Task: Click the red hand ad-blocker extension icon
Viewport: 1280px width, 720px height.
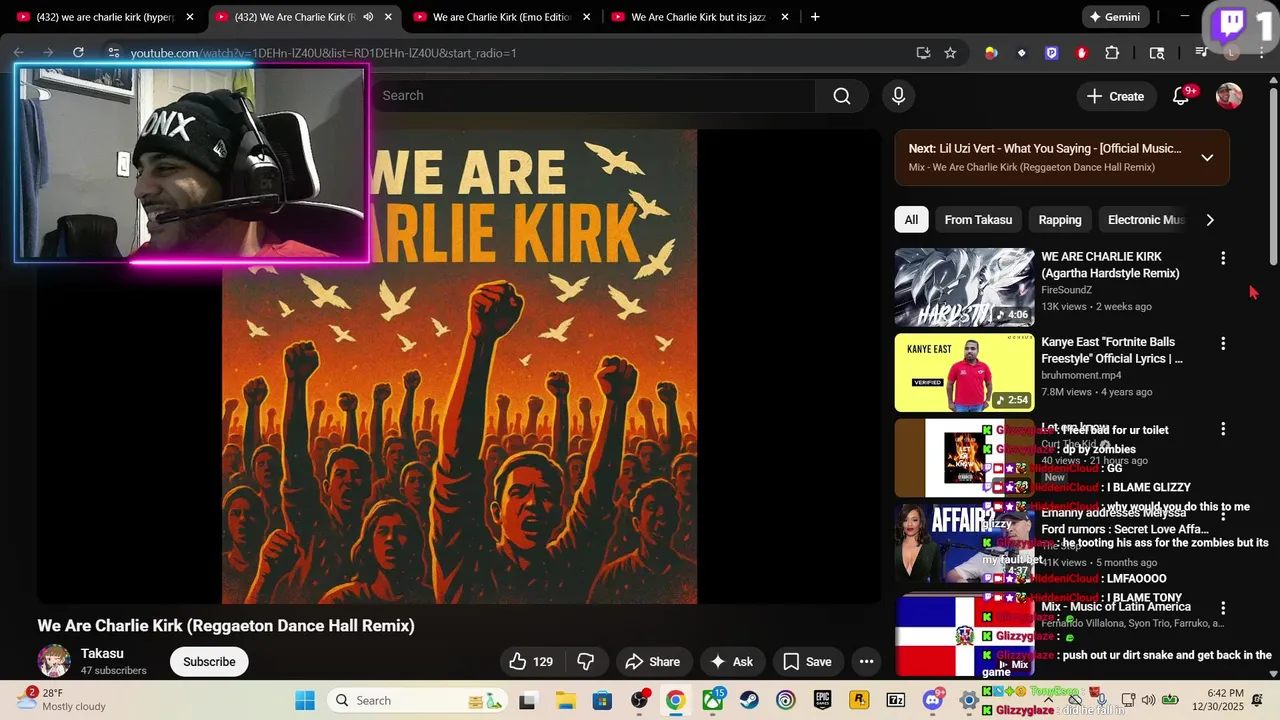Action: coord(1081,53)
